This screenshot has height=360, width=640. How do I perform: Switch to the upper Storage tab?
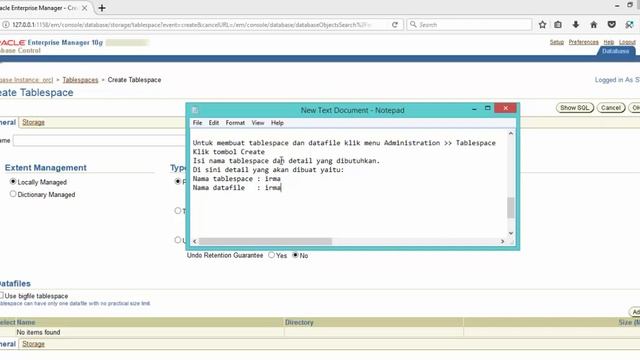(x=33, y=122)
